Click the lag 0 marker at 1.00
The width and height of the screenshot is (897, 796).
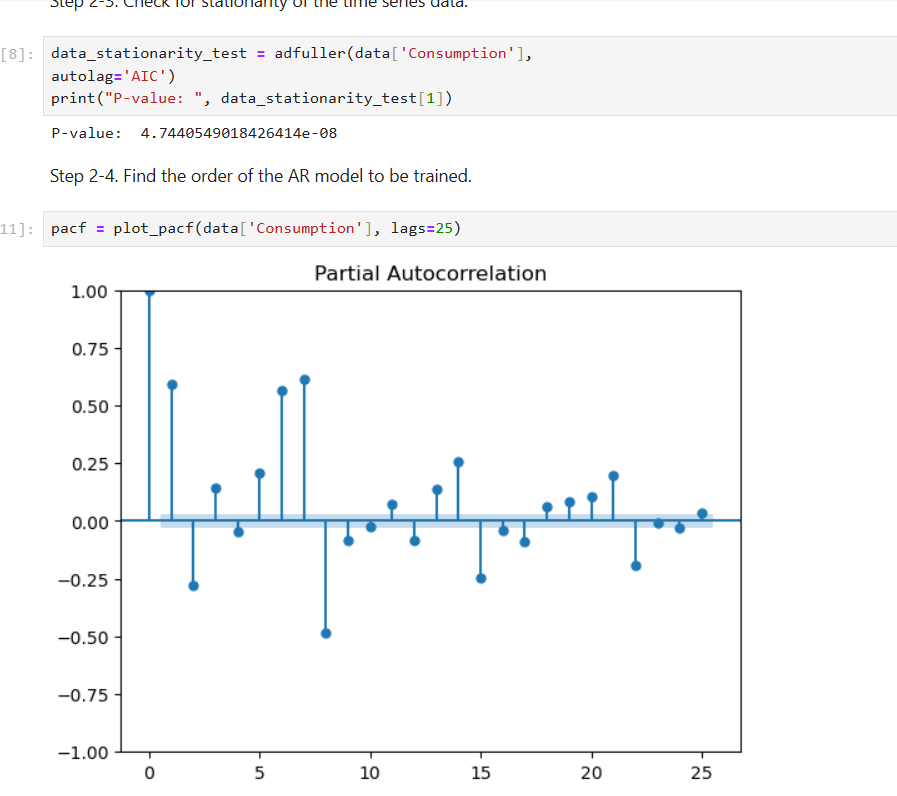click(149, 291)
